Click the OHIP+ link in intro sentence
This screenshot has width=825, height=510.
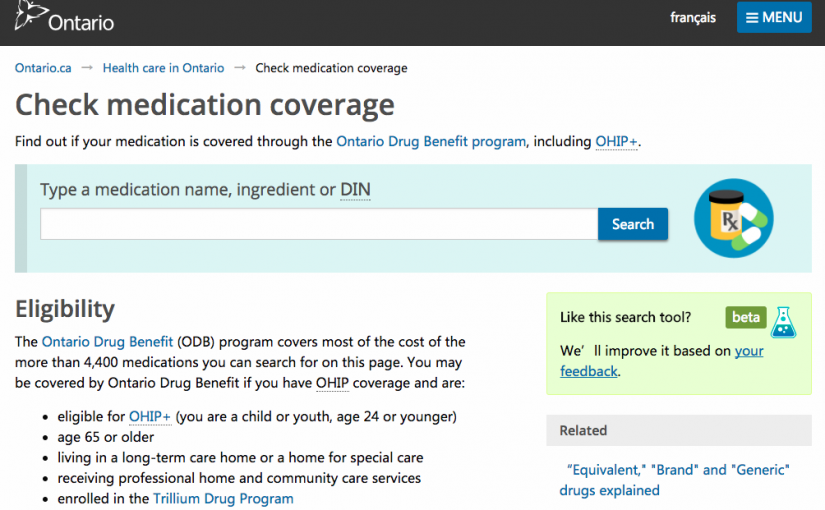(616, 141)
